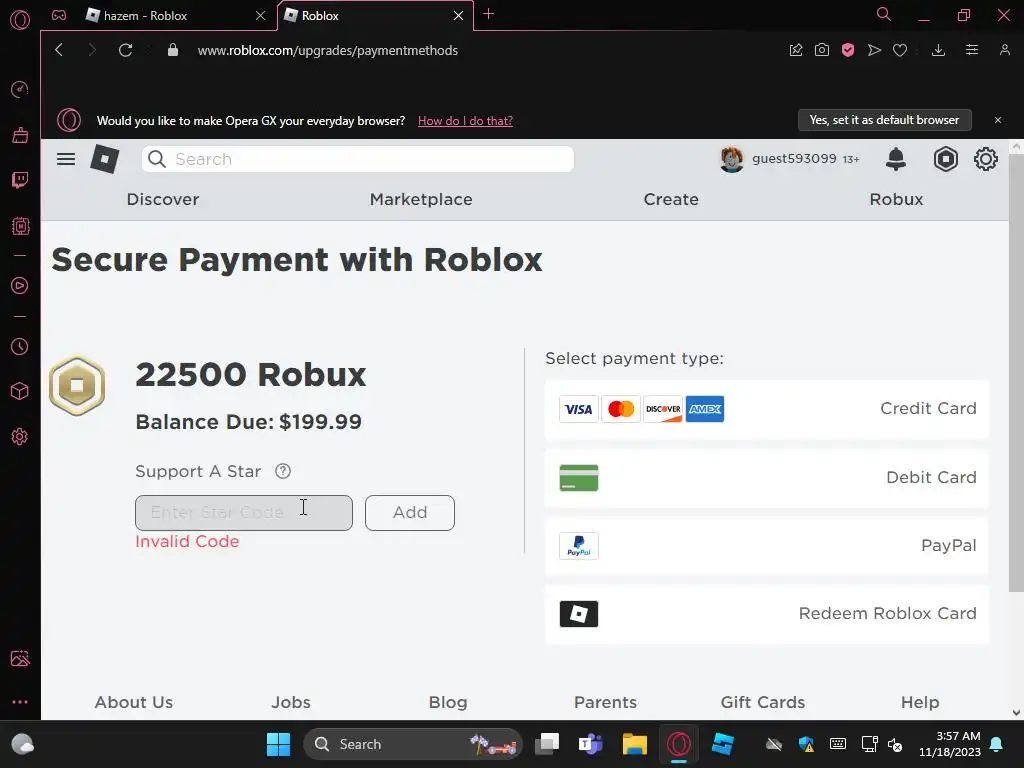Open About Us footer link
The height and width of the screenshot is (768, 1024).
[x=134, y=702]
